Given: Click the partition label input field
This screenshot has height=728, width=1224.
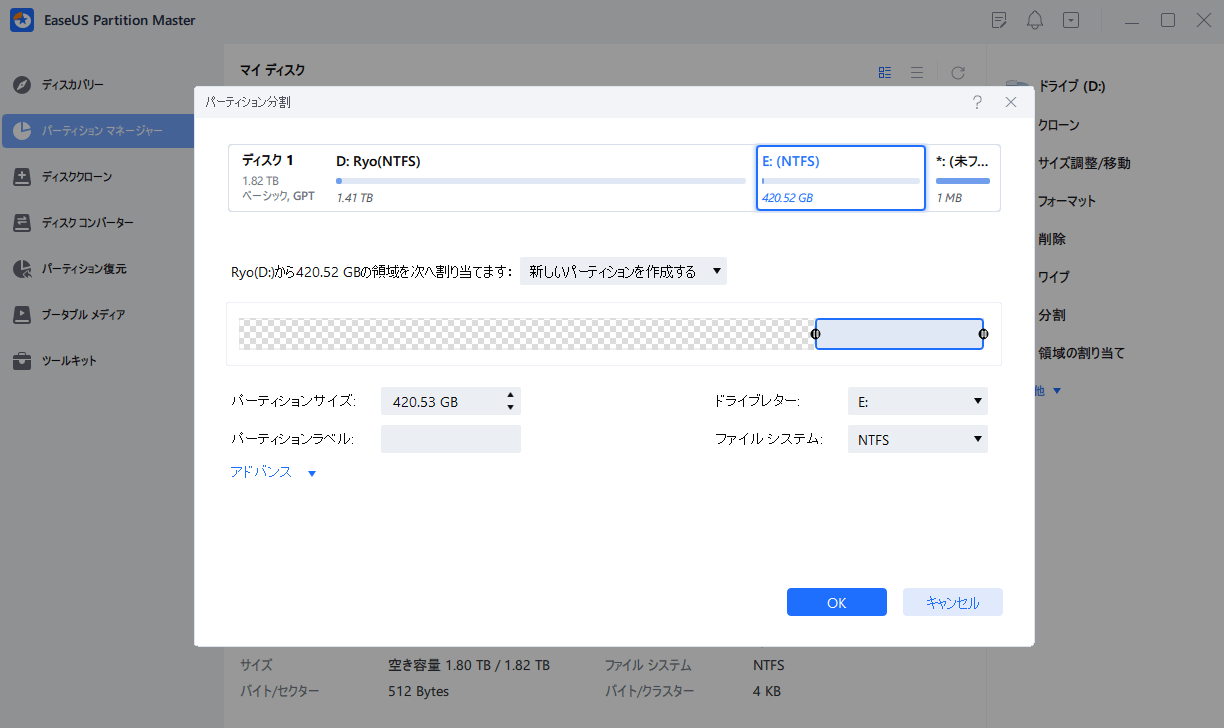Looking at the screenshot, I should pos(450,440).
